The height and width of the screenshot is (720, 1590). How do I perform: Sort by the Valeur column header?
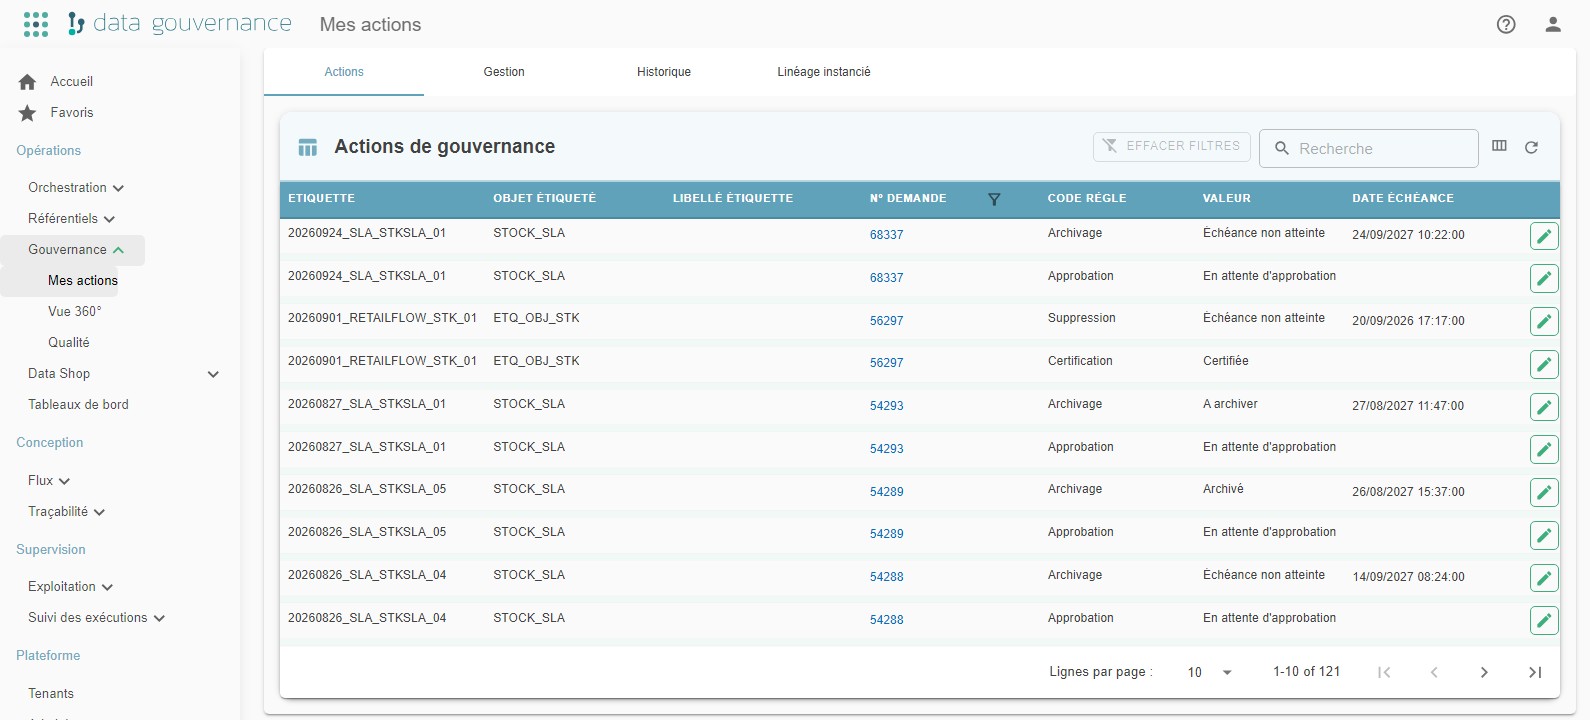pyautogui.click(x=1227, y=198)
